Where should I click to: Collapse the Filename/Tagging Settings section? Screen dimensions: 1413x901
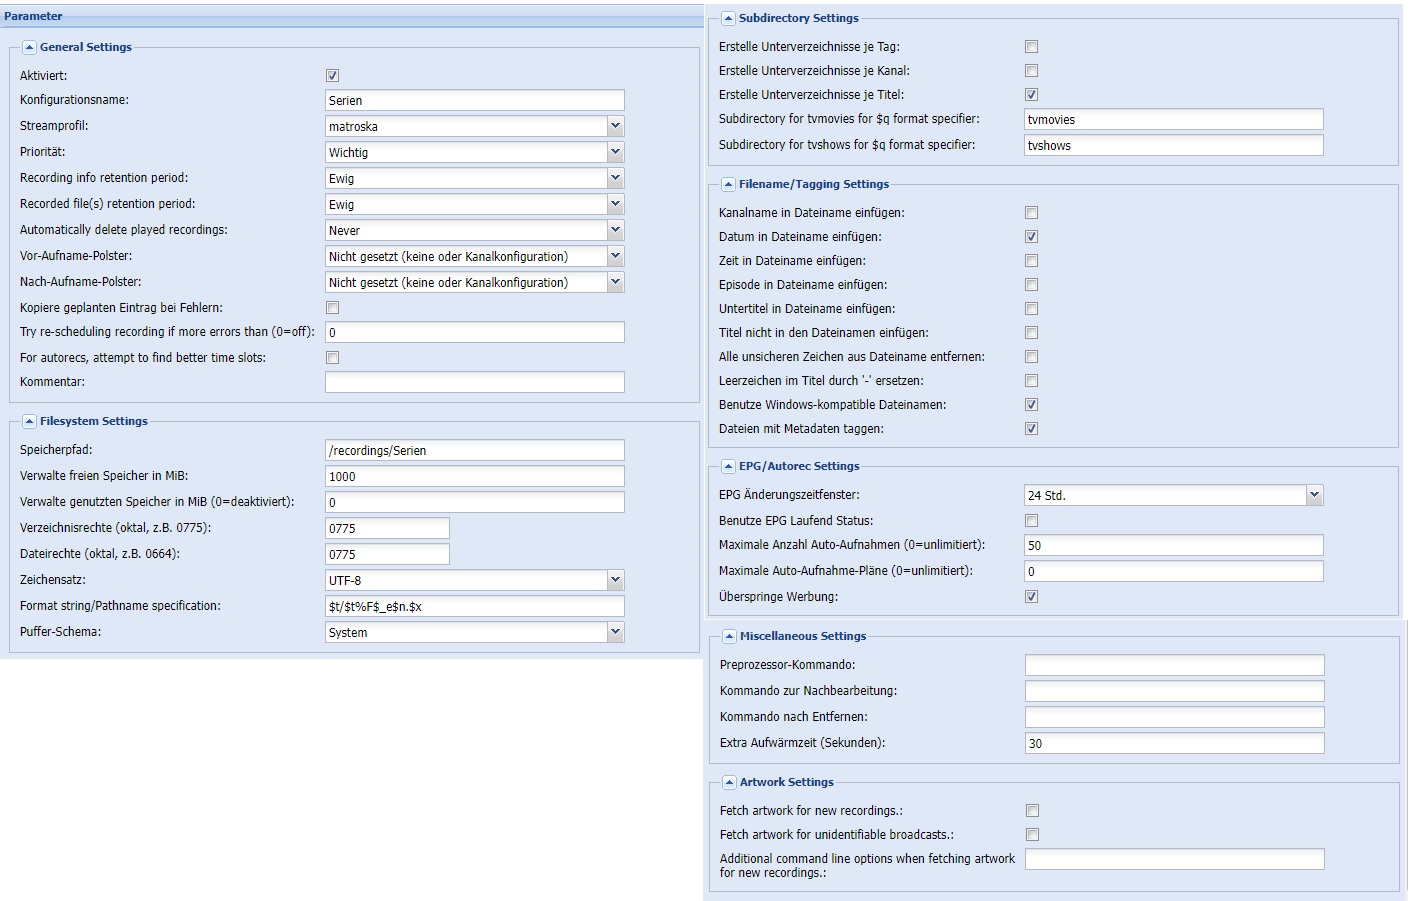pos(728,184)
